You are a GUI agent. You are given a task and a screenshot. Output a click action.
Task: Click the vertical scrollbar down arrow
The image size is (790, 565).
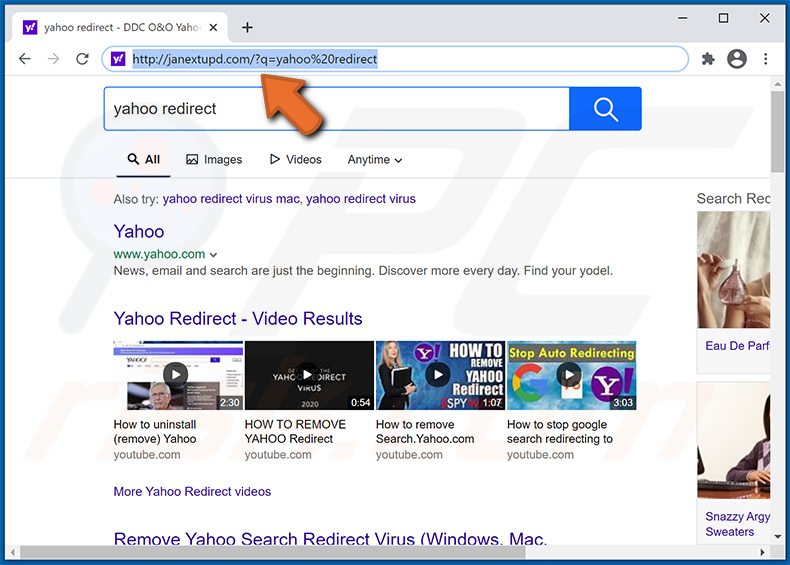point(777,537)
